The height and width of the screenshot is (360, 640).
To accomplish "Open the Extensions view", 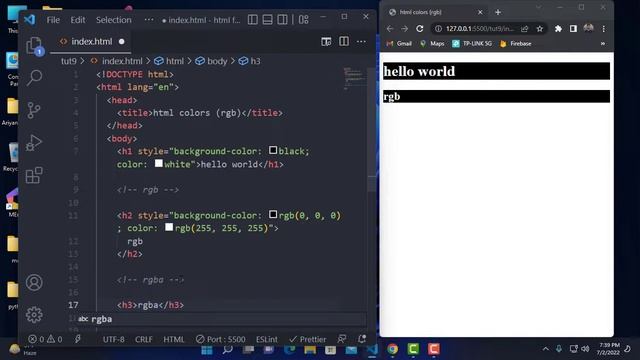I will tap(34, 176).
